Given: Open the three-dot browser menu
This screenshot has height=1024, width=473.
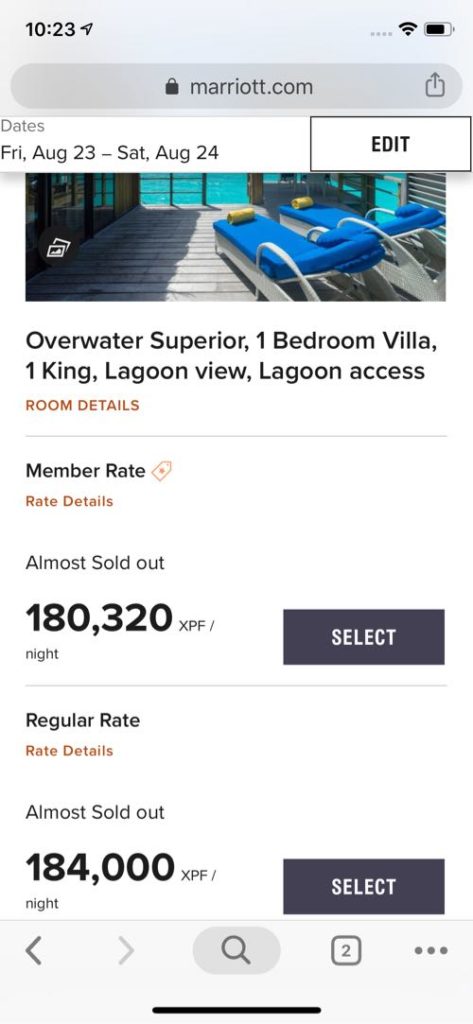Looking at the screenshot, I should click(431, 951).
